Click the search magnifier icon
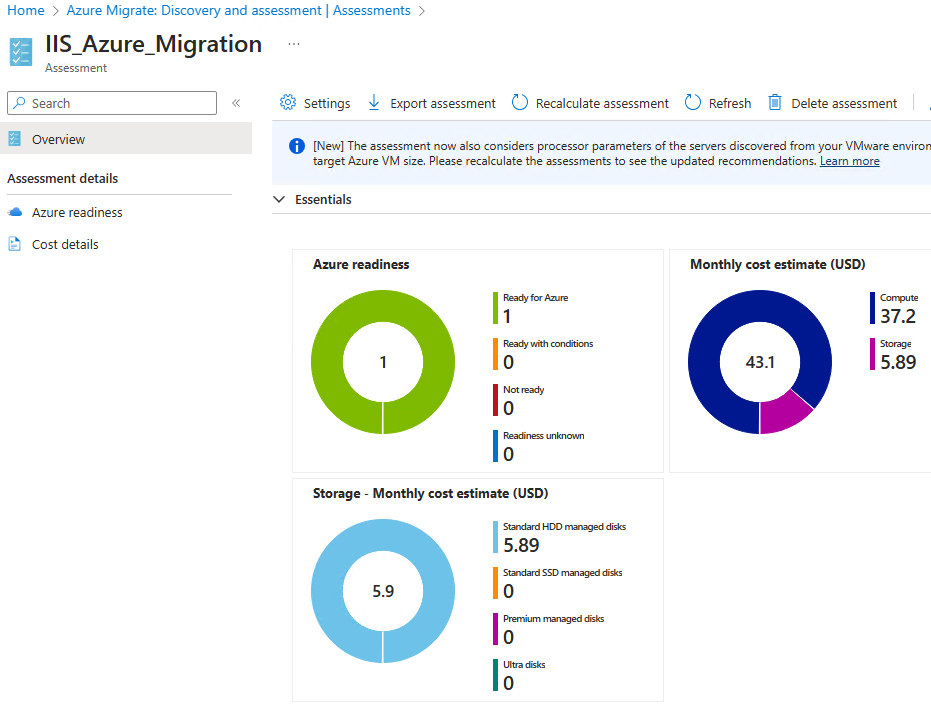 click(x=20, y=103)
